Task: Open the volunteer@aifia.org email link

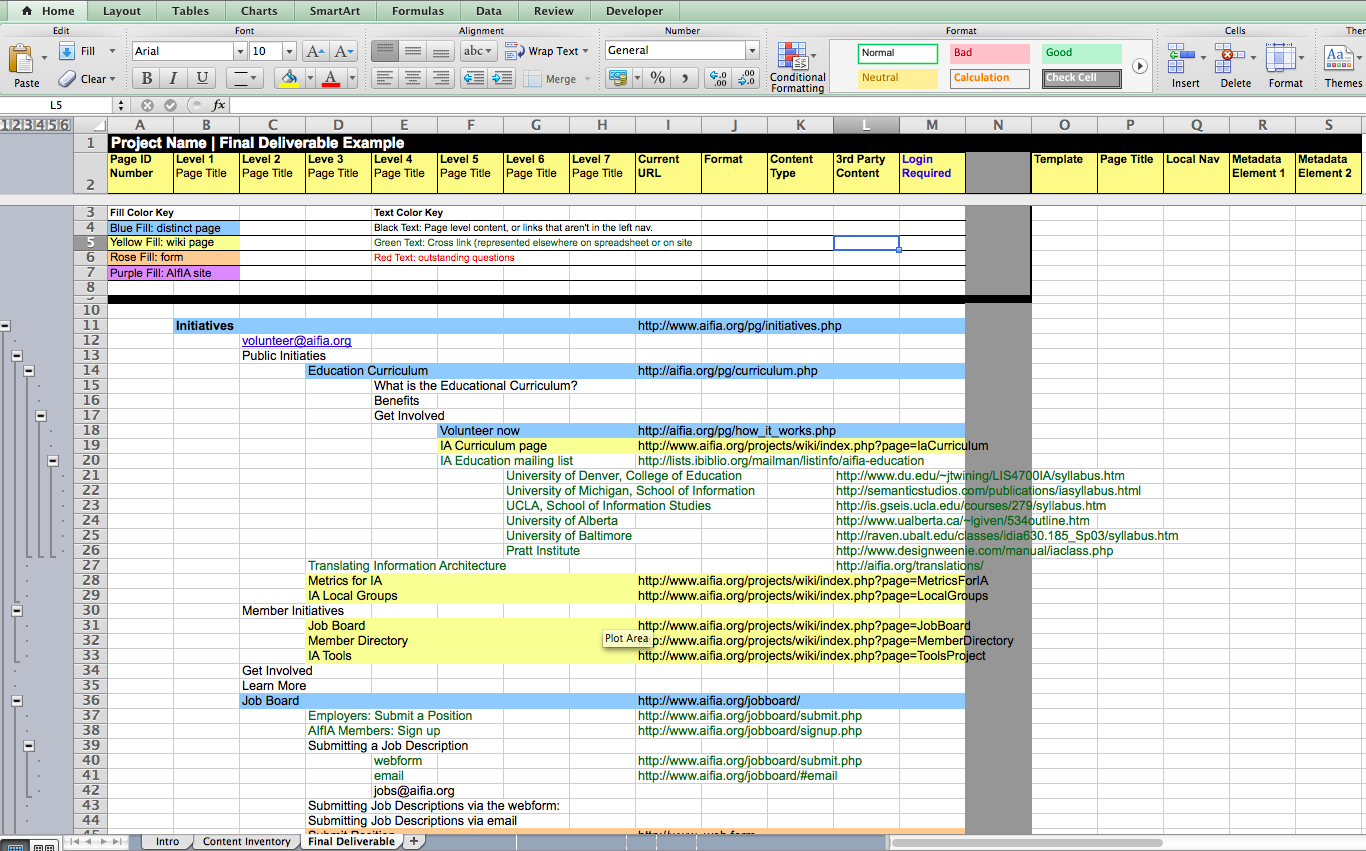Action: click(x=297, y=341)
